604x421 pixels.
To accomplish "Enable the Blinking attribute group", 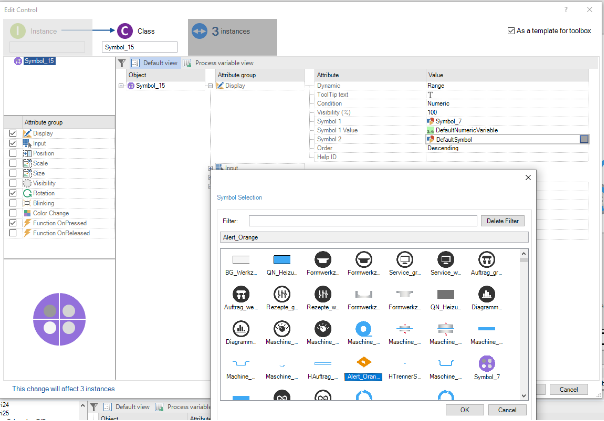I will 13,203.
